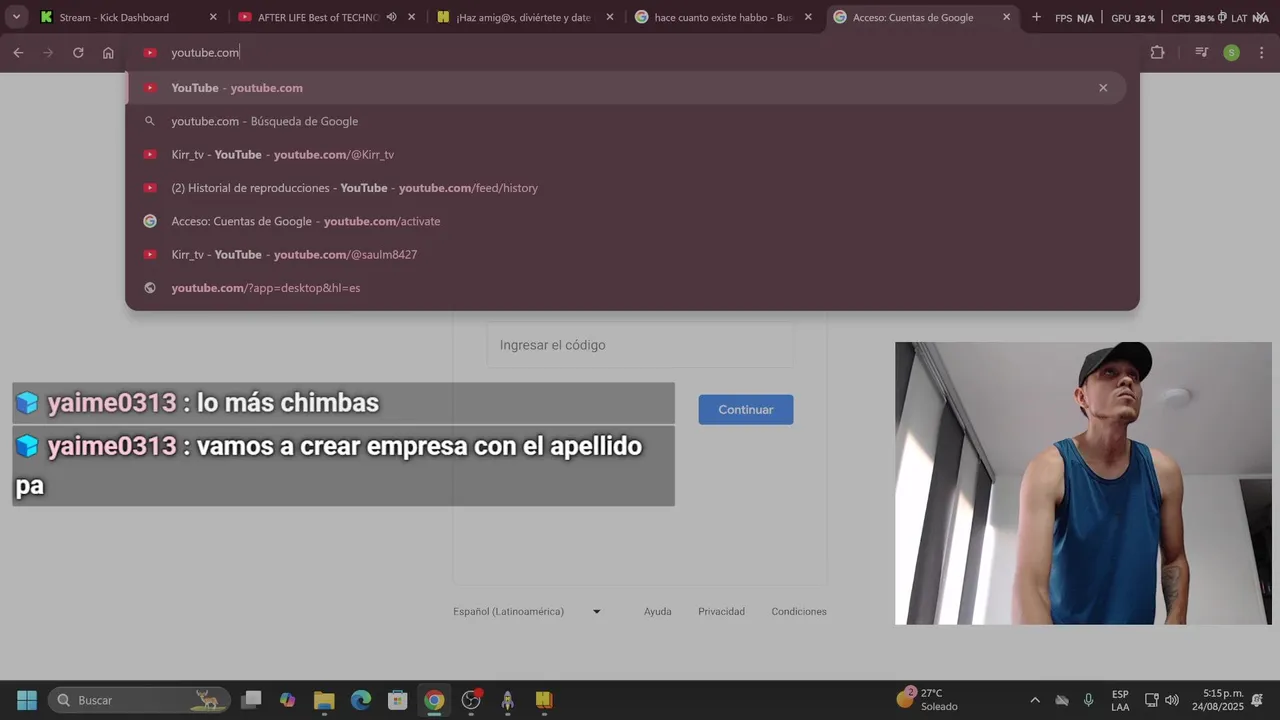Open the weather widget showing 27°C Soleado
The width and height of the screenshot is (1280, 720).
coord(928,700)
